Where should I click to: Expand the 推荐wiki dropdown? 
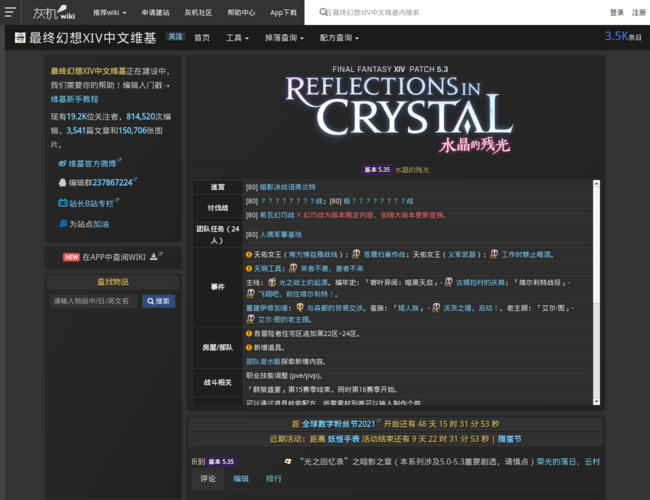coord(110,13)
